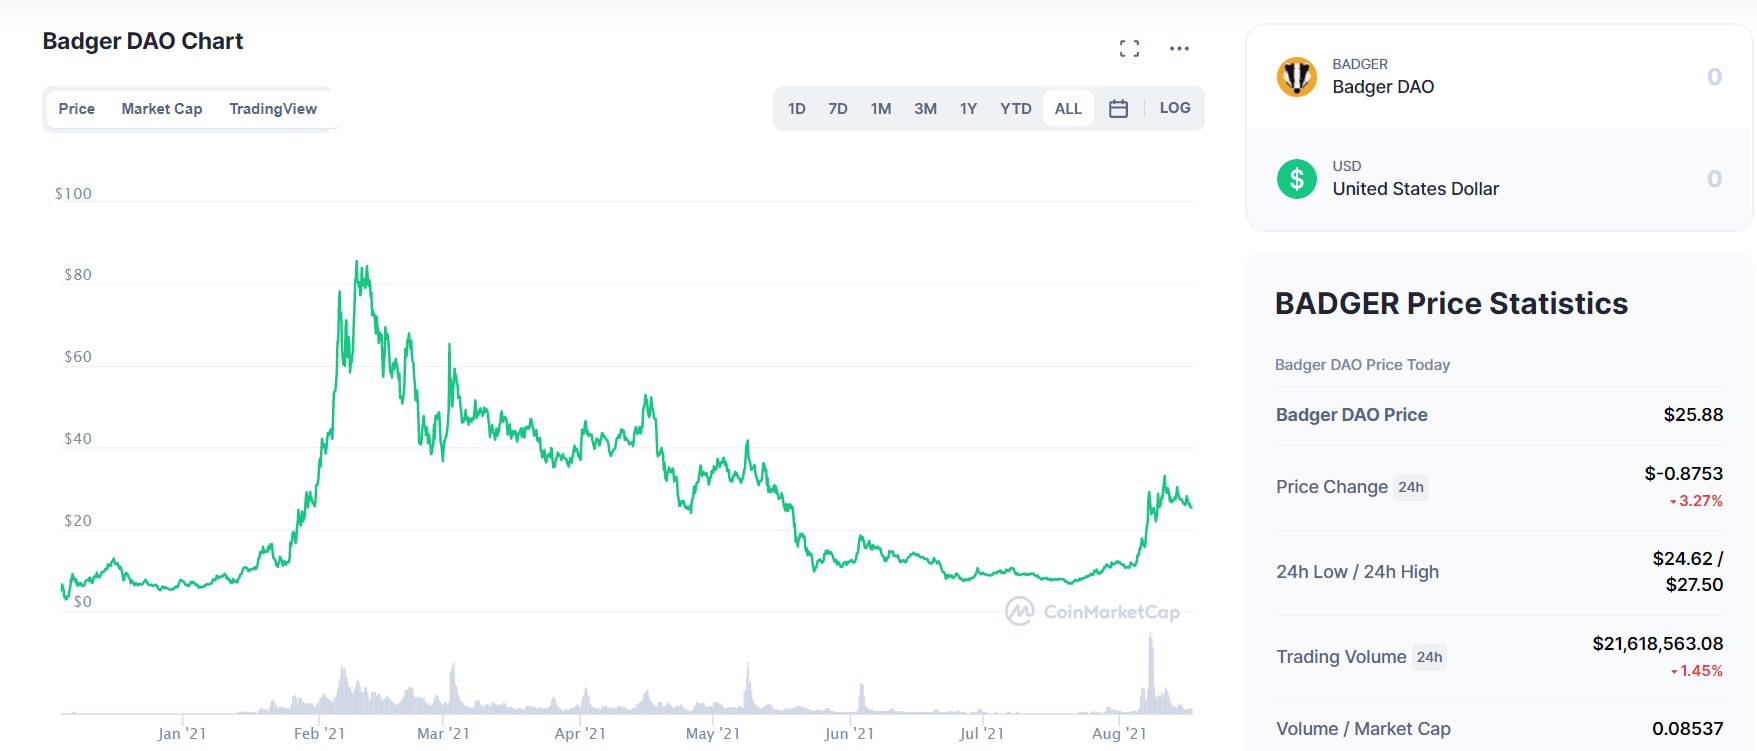Switch to the TradingView tab

pyautogui.click(x=272, y=108)
